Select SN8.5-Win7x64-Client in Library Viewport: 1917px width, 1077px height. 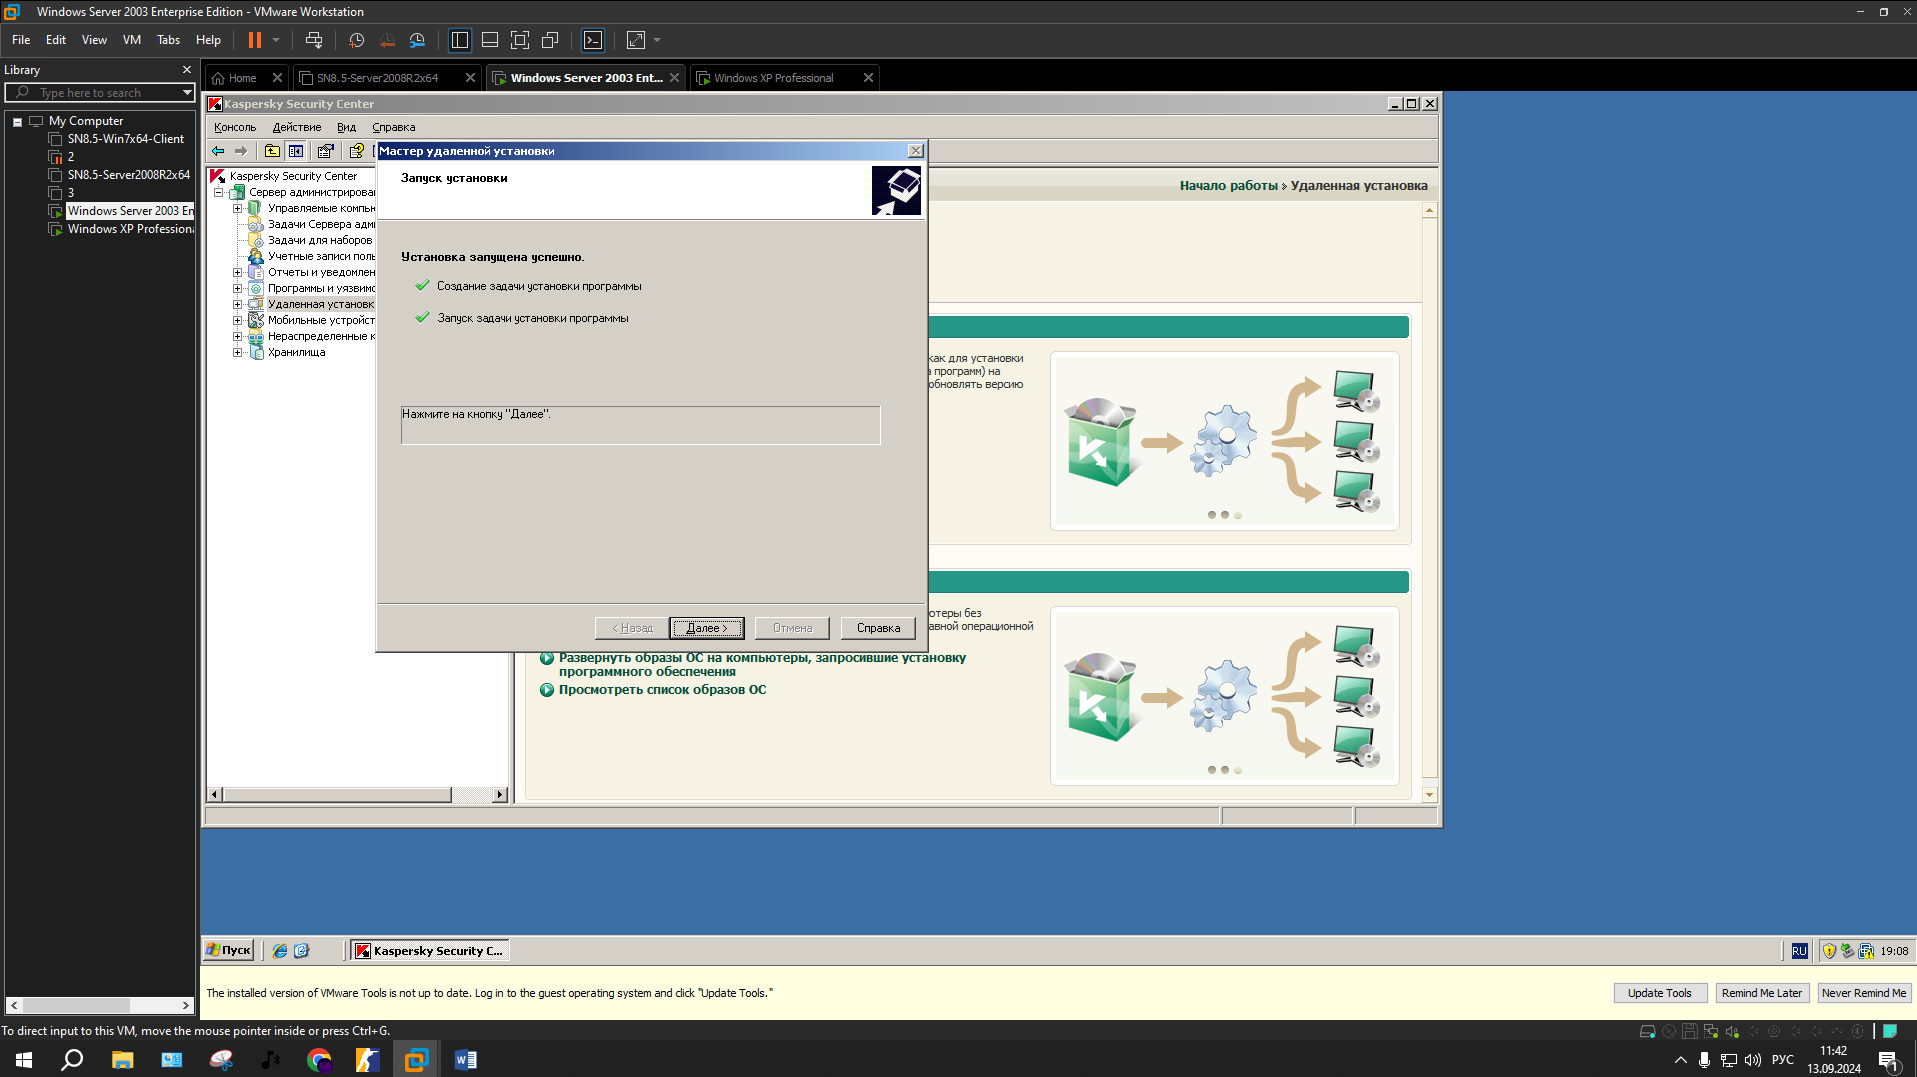126,139
